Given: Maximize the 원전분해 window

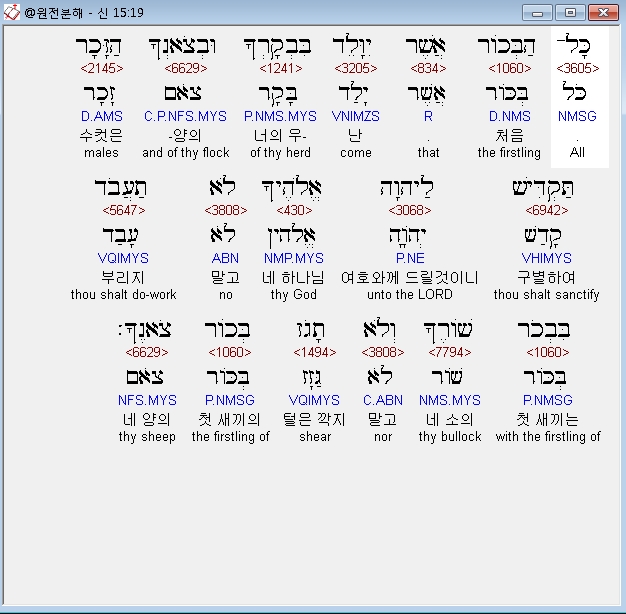Looking at the screenshot, I should [x=570, y=13].
